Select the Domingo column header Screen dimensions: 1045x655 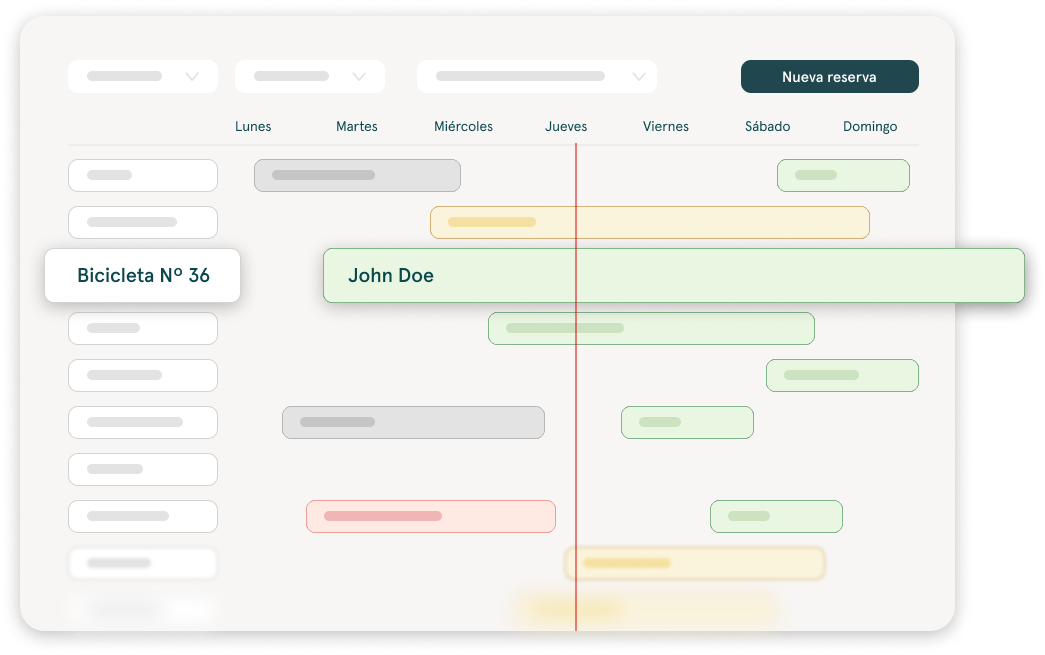[x=870, y=127]
